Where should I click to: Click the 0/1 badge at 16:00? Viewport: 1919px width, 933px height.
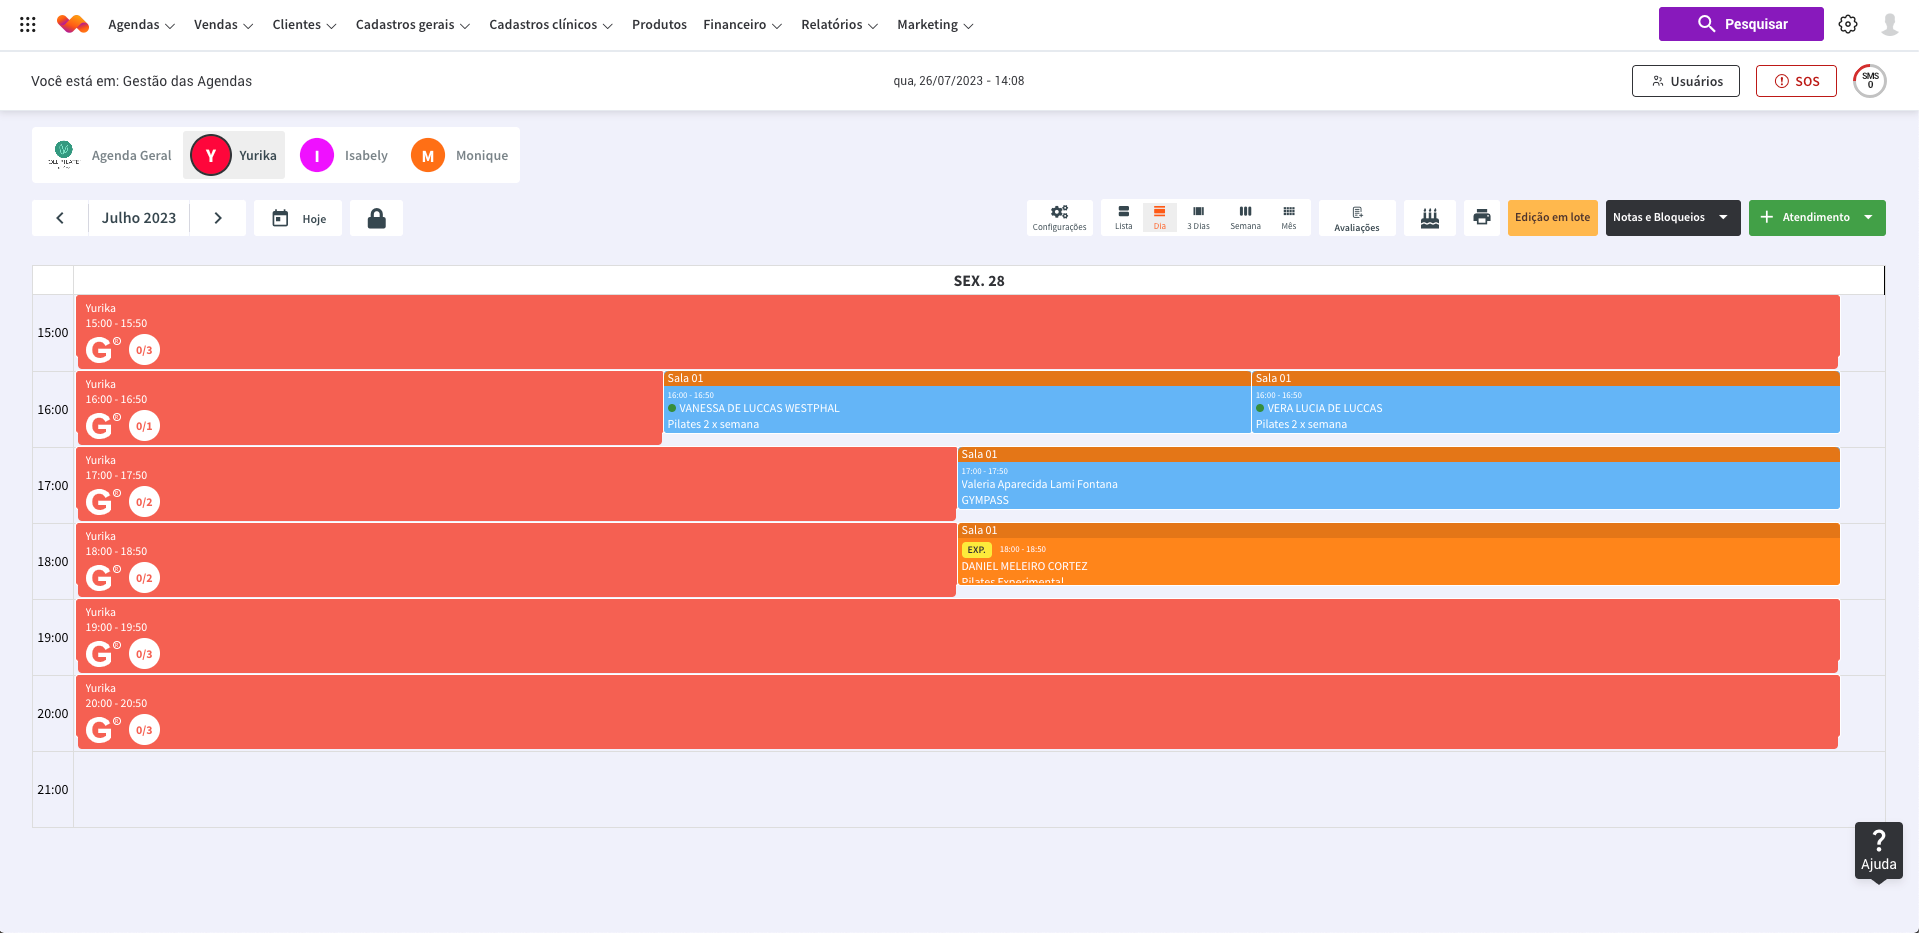(144, 426)
